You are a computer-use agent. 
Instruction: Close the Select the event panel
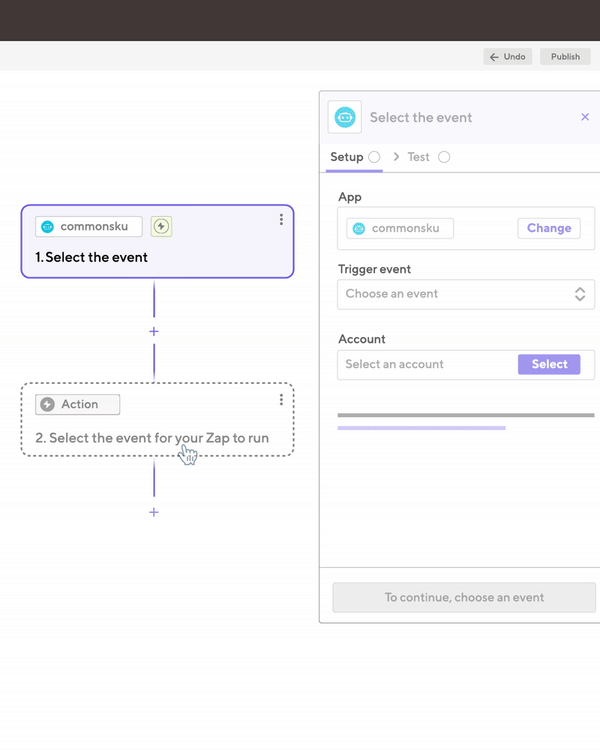[x=585, y=117]
